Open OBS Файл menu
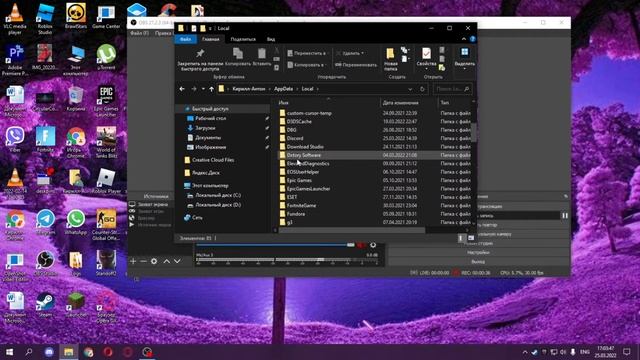This screenshot has height=360, width=640. 140,33
